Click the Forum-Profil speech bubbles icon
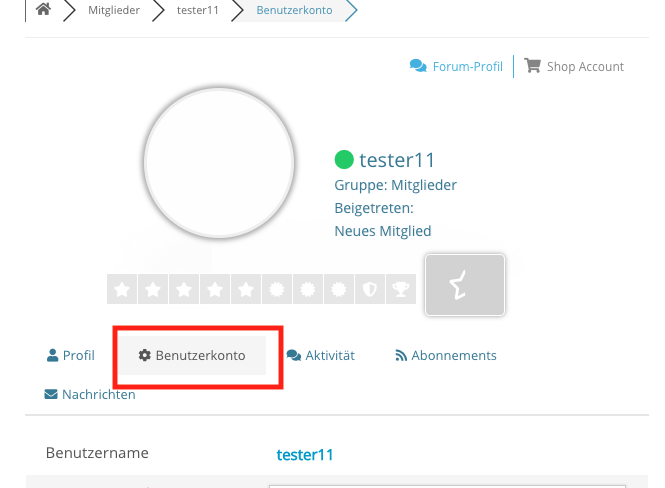This screenshot has height=488, width=665. pyautogui.click(x=418, y=66)
